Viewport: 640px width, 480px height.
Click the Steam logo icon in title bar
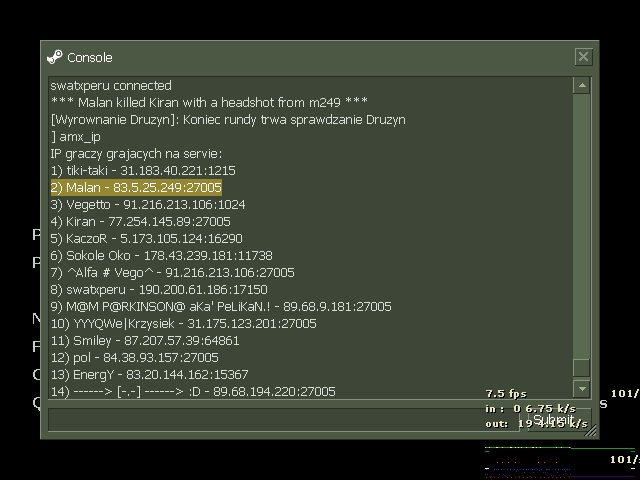pos(55,57)
